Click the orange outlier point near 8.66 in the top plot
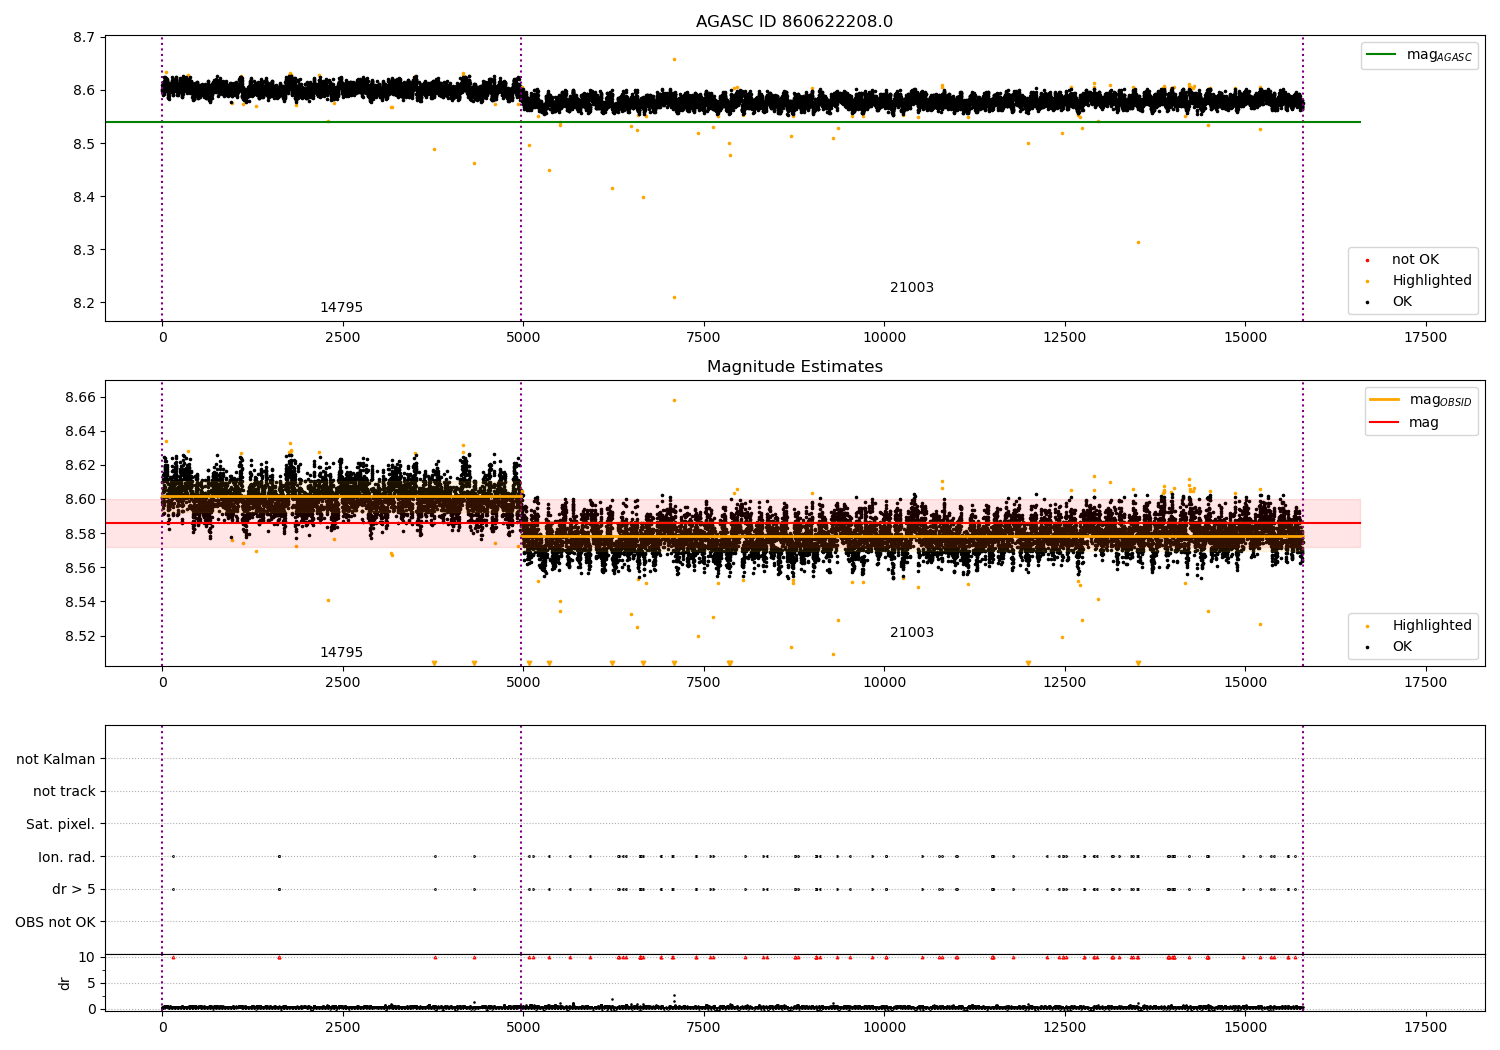Image resolution: width=1500 pixels, height=1050 pixels. pyautogui.click(x=674, y=59)
